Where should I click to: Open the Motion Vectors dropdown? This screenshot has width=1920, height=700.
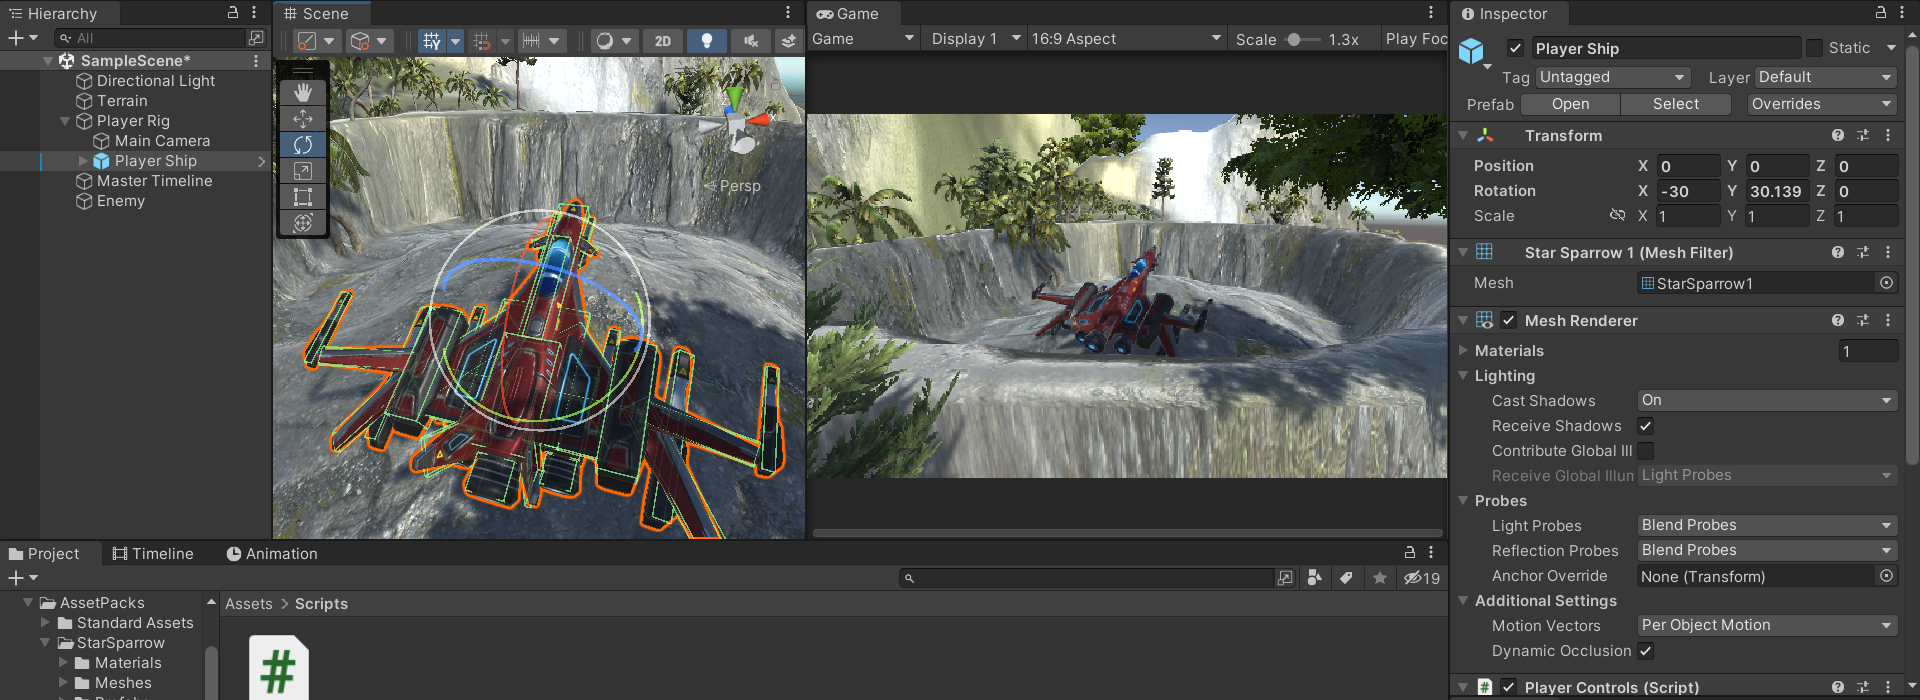pos(1767,625)
